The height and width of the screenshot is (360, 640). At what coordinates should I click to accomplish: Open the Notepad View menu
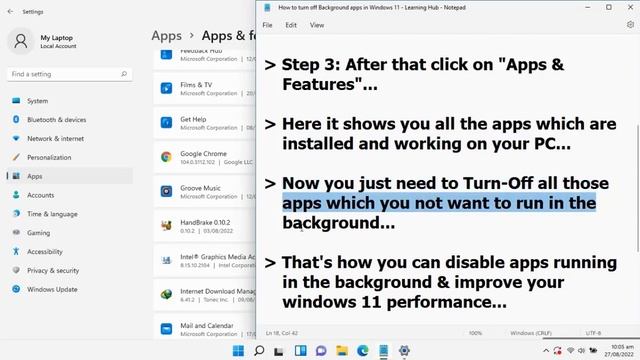317,25
